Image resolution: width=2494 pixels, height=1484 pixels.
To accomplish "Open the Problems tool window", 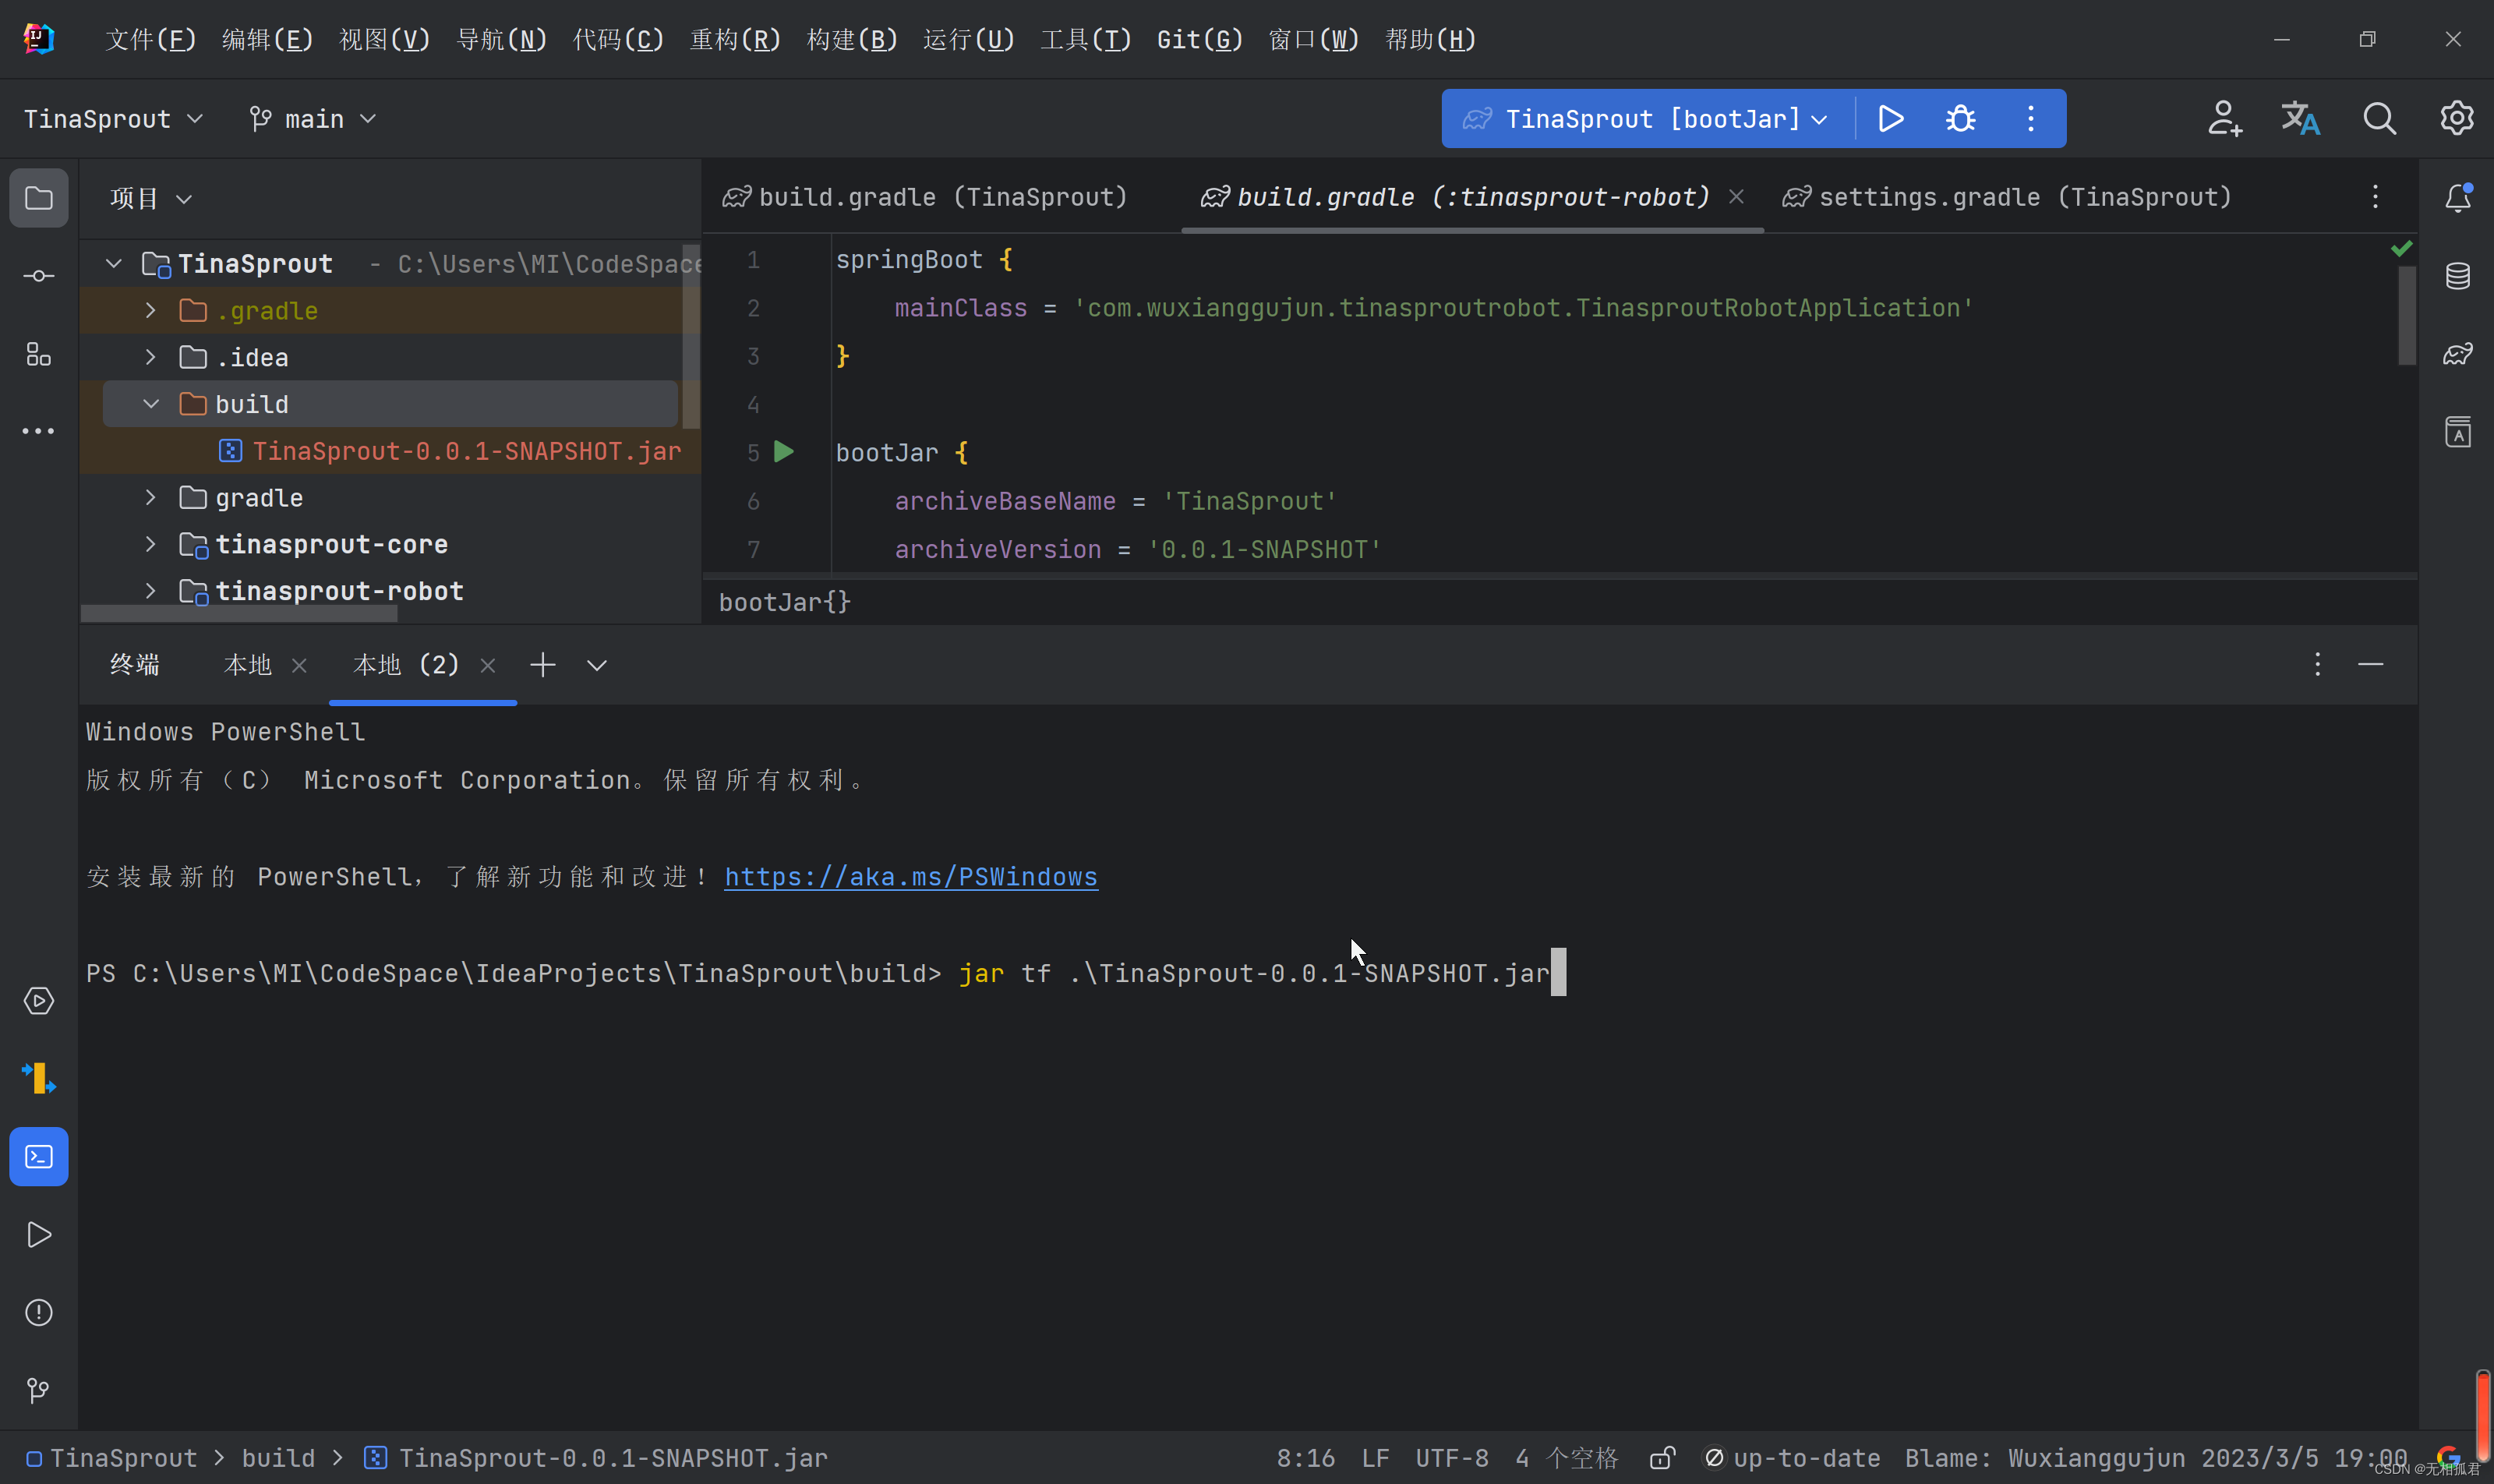I will pos(38,1312).
